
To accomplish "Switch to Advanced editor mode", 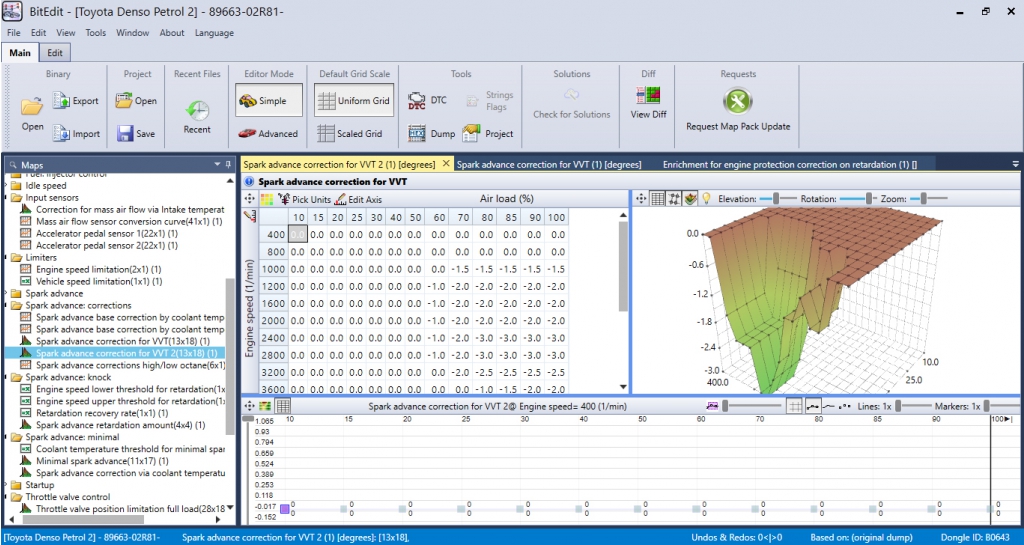I will click(x=268, y=133).
